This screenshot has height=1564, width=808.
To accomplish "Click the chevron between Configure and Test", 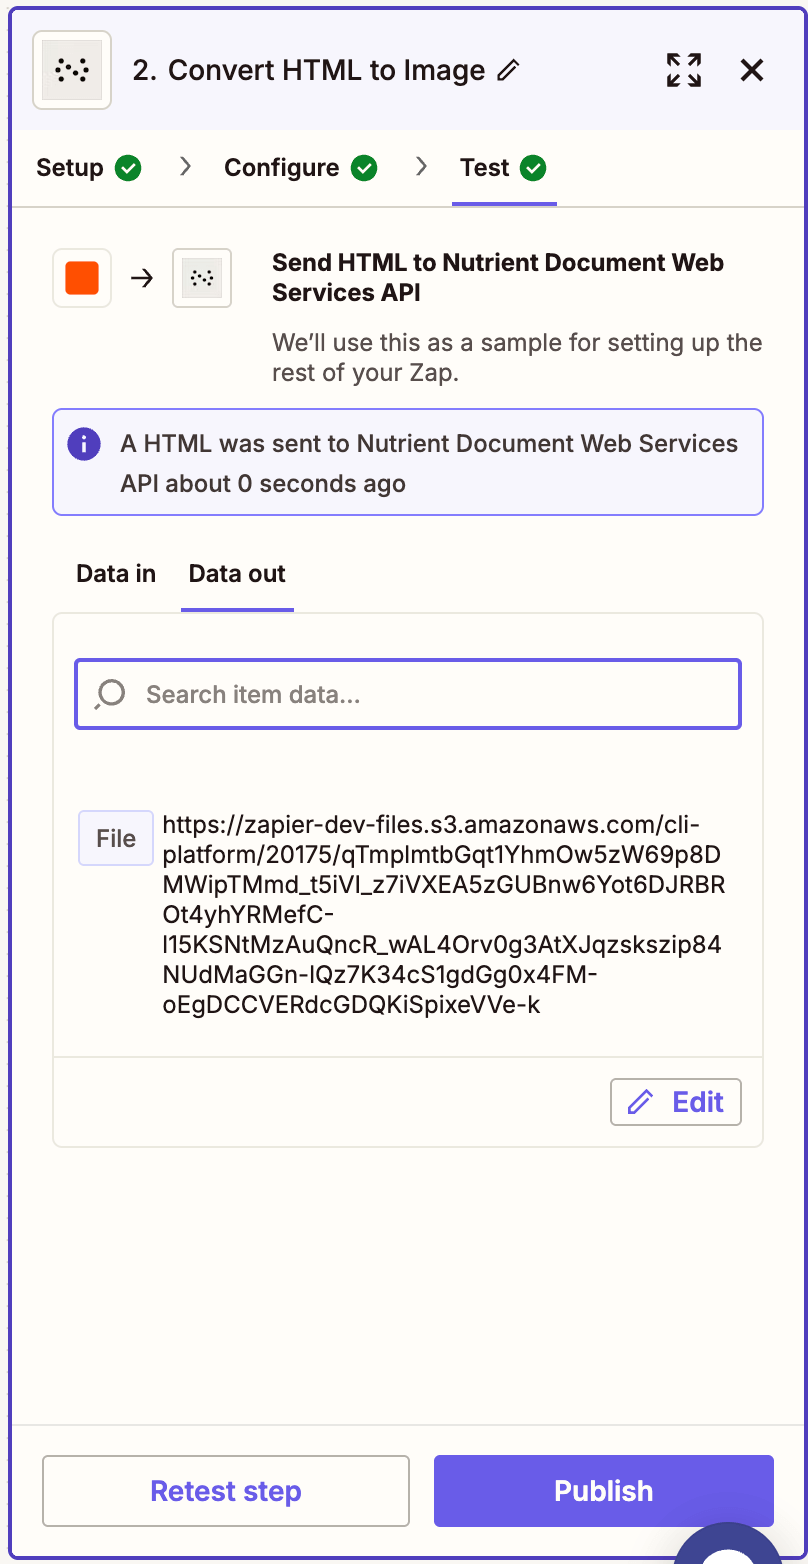I will point(421,168).
